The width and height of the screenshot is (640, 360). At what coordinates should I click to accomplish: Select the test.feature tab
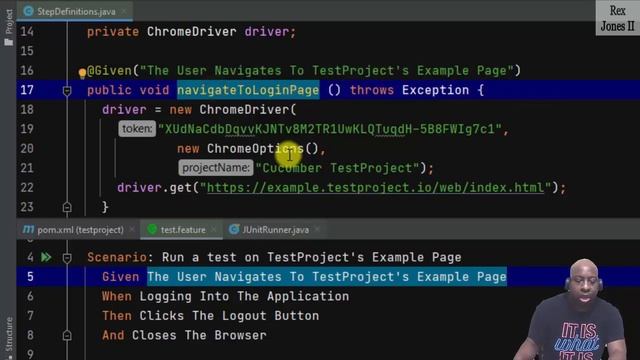183,230
